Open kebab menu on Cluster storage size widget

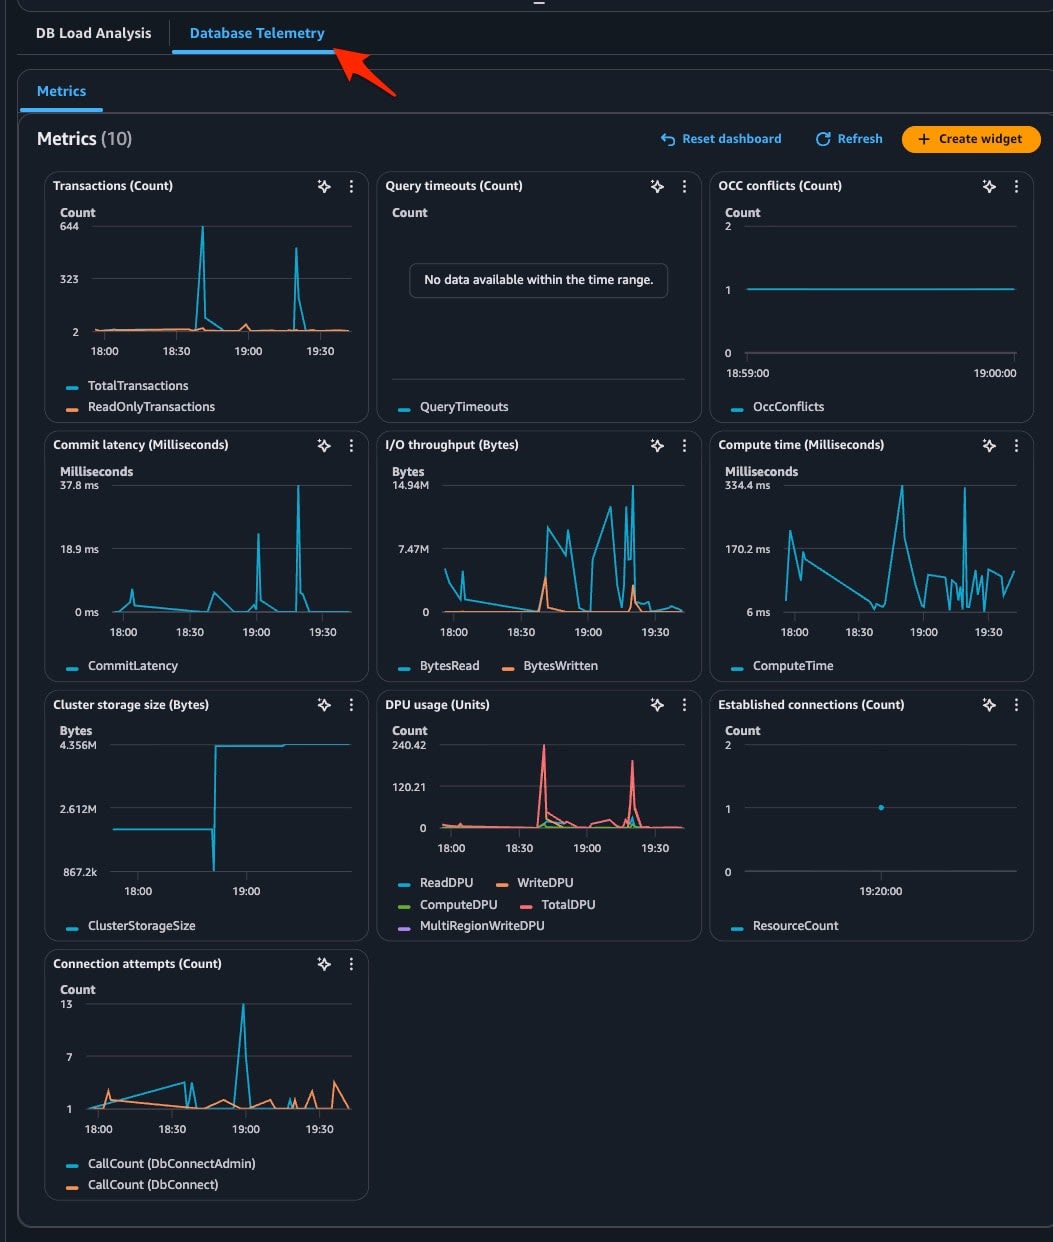tap(351, 705)
